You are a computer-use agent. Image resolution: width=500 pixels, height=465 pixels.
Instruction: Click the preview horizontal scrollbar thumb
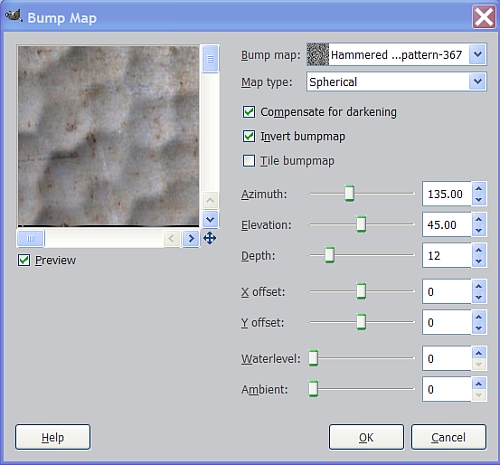(x=30, y=239)
